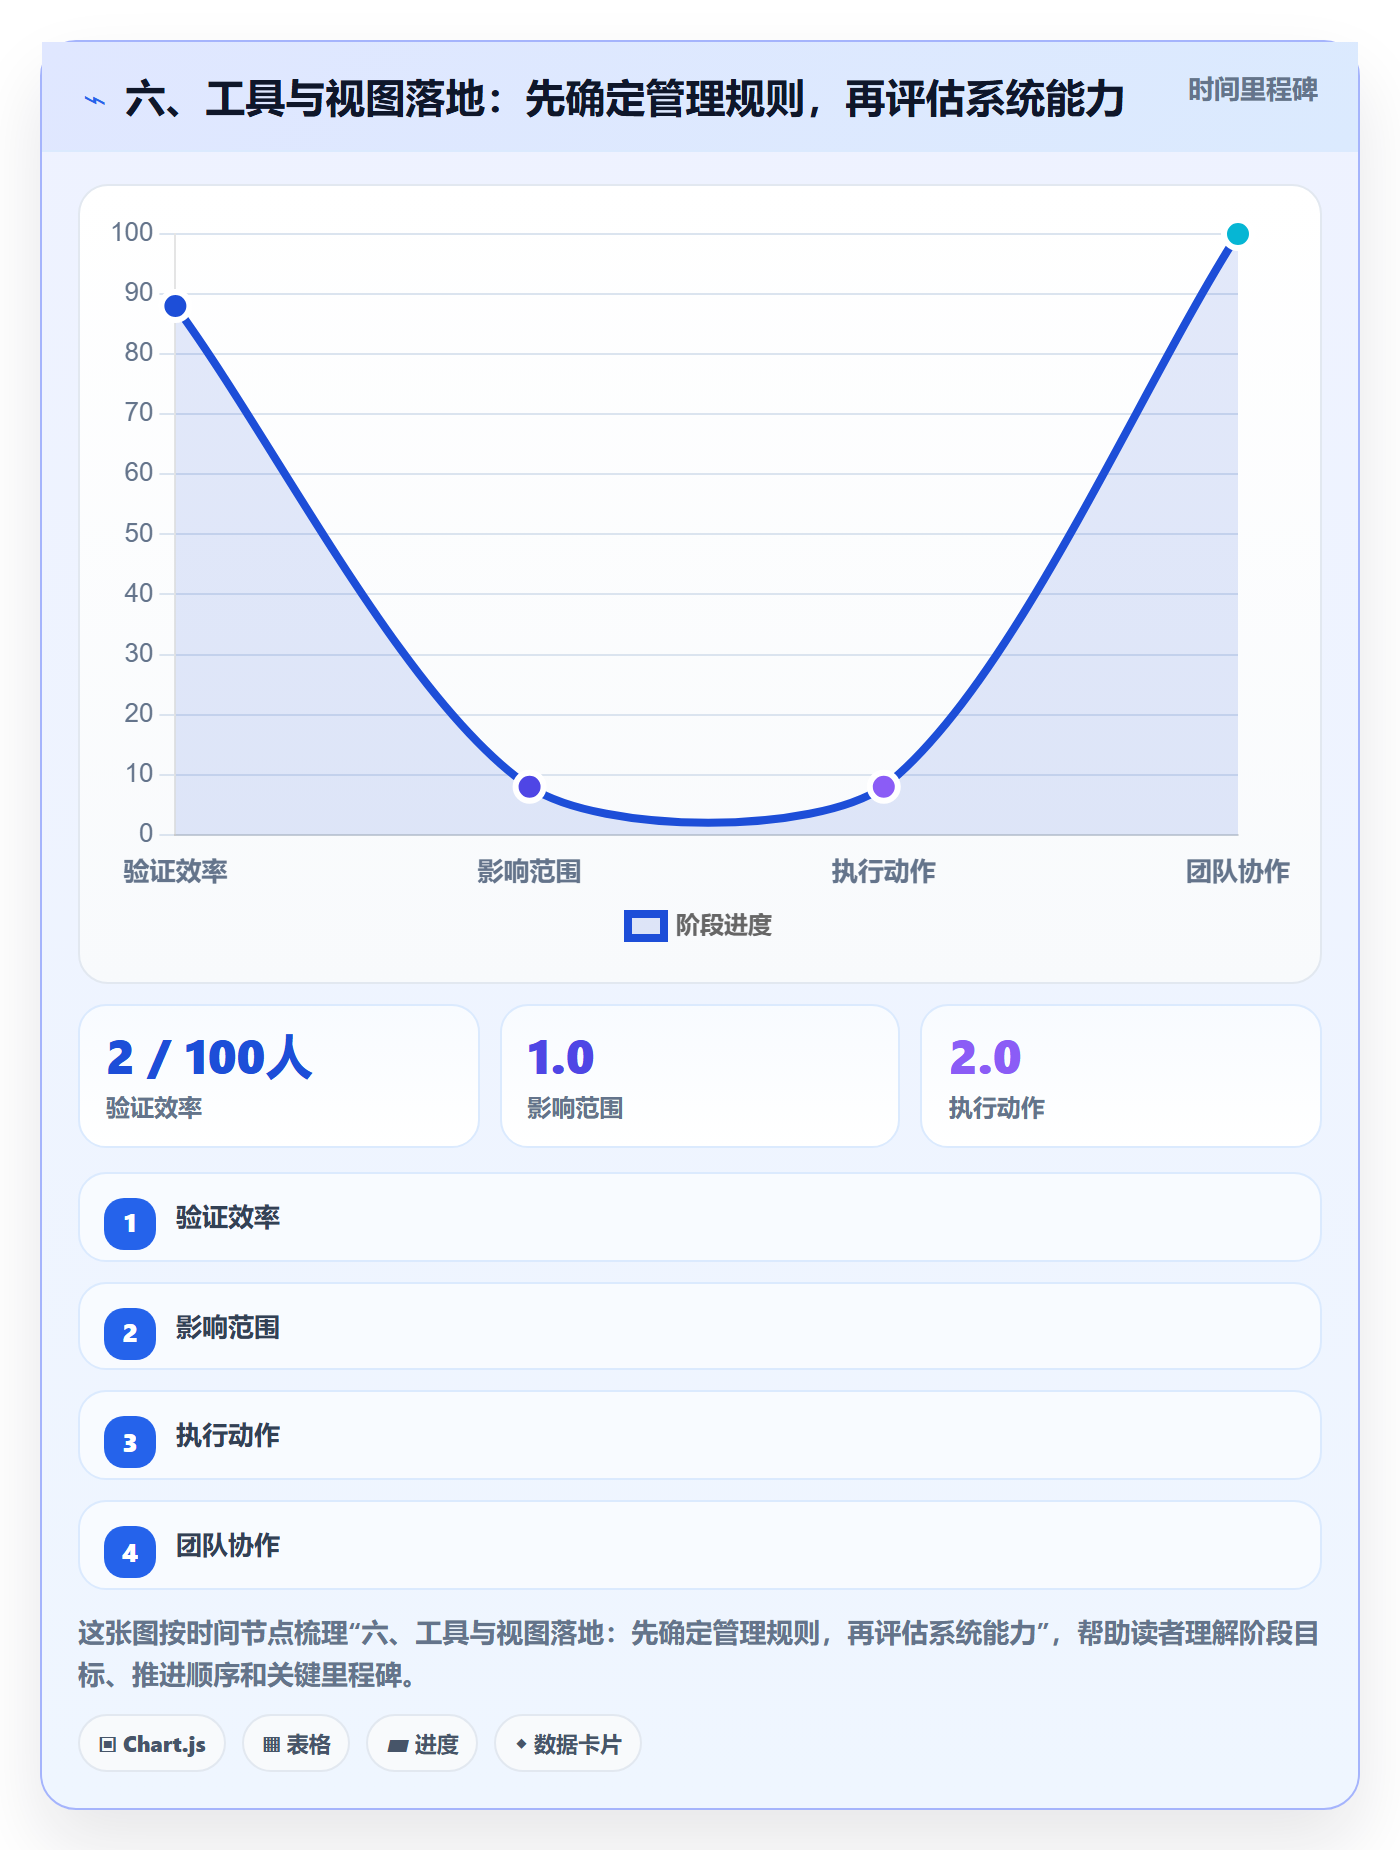1400x1850 pixels.
Task: Click the step badge numbered 4
Action: pos(130,1552)
